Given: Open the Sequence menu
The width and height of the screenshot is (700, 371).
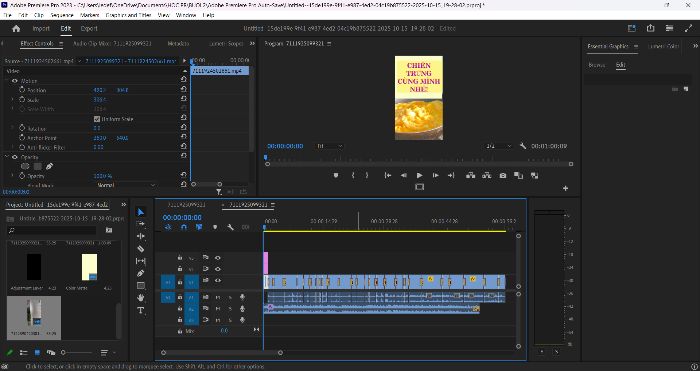Looking at the screenshot, I should (62, 15).
